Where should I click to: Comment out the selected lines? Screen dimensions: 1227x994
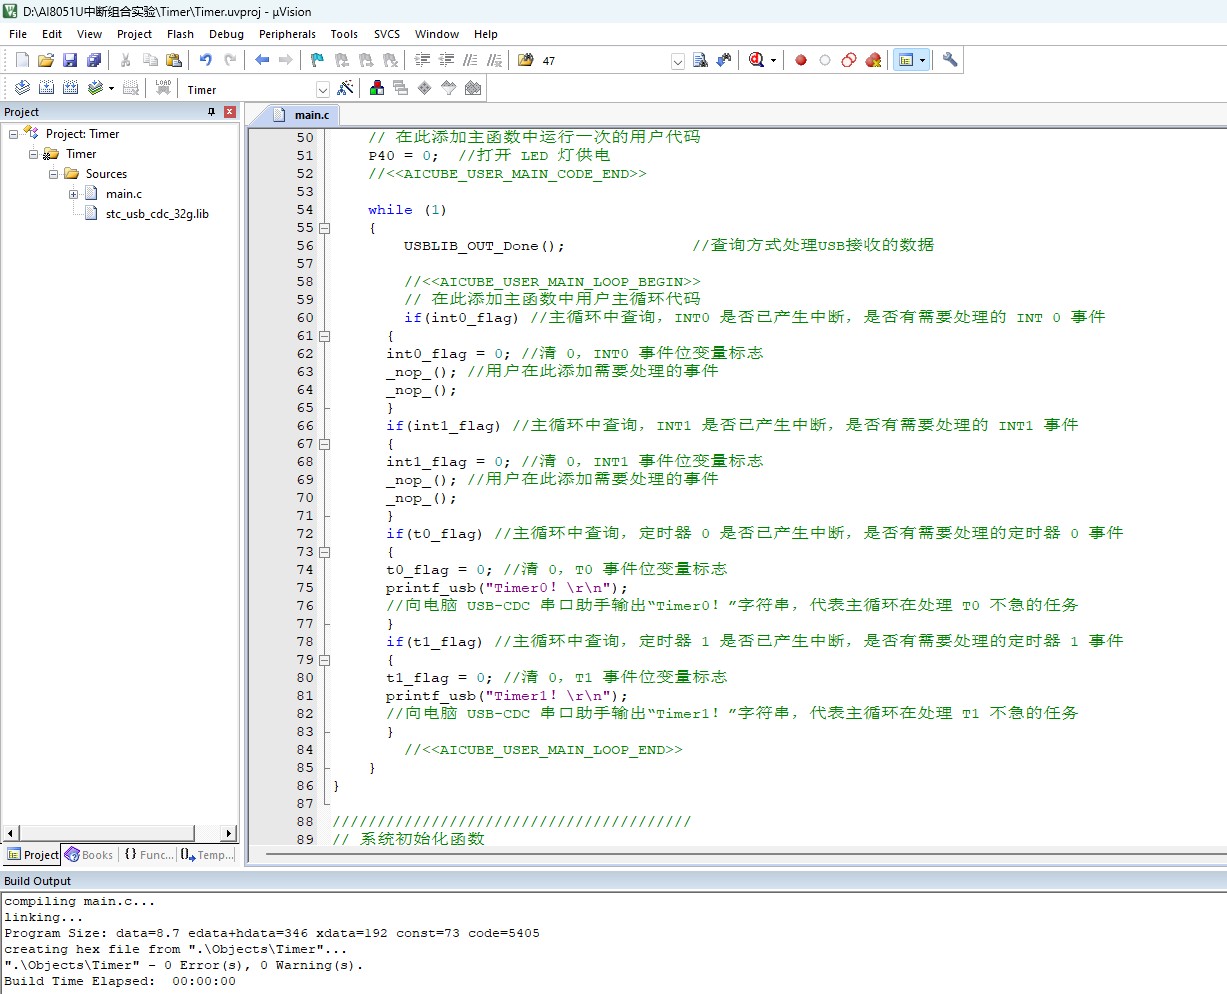[470, 60]
